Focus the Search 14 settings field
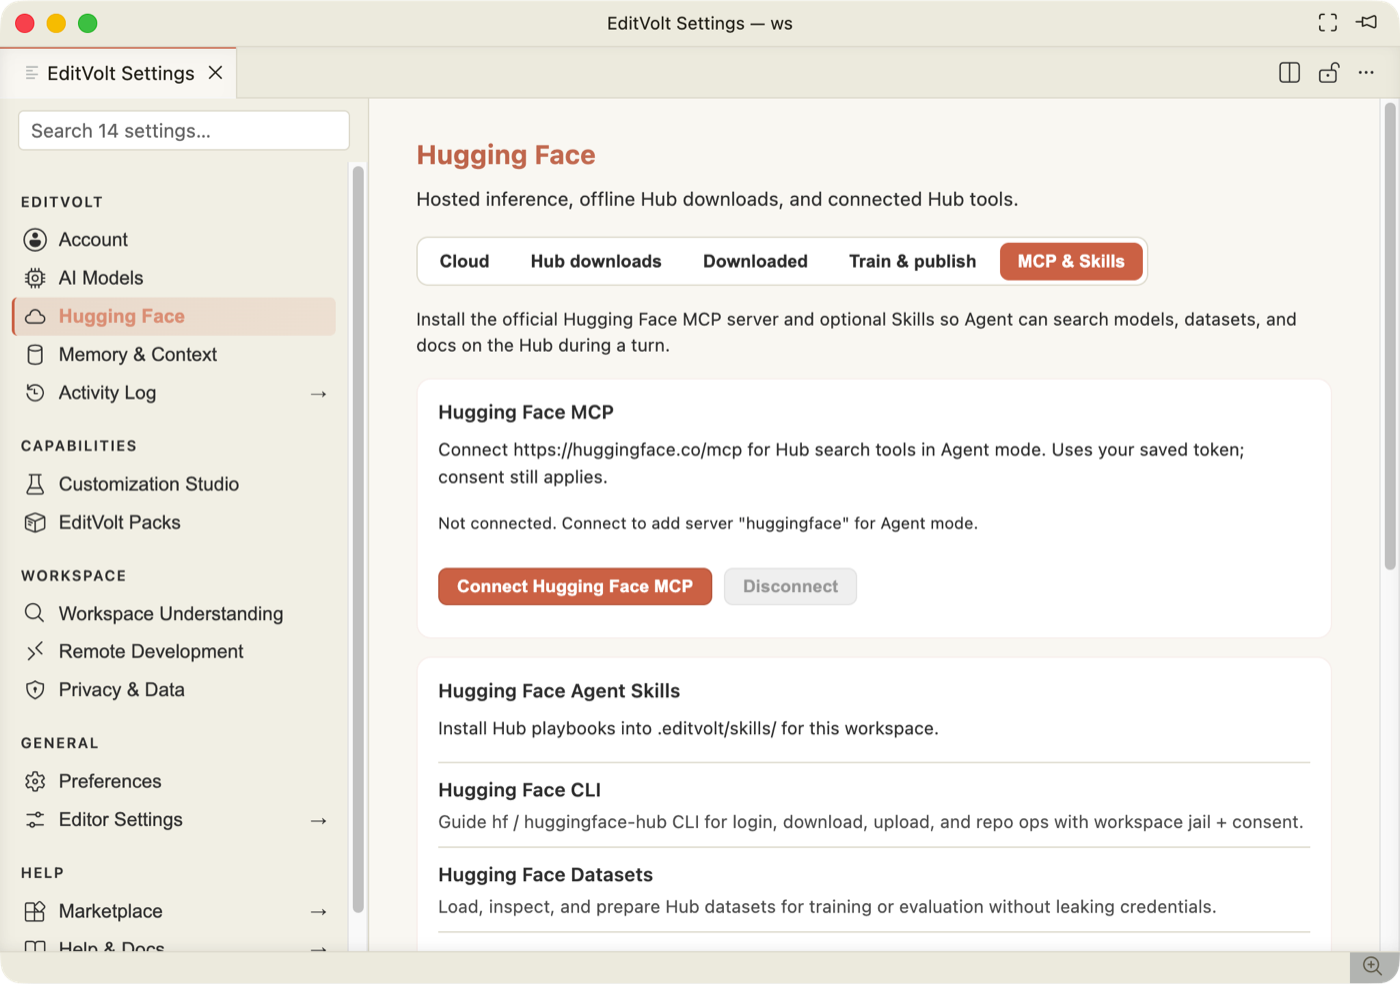 click(184, 131)
